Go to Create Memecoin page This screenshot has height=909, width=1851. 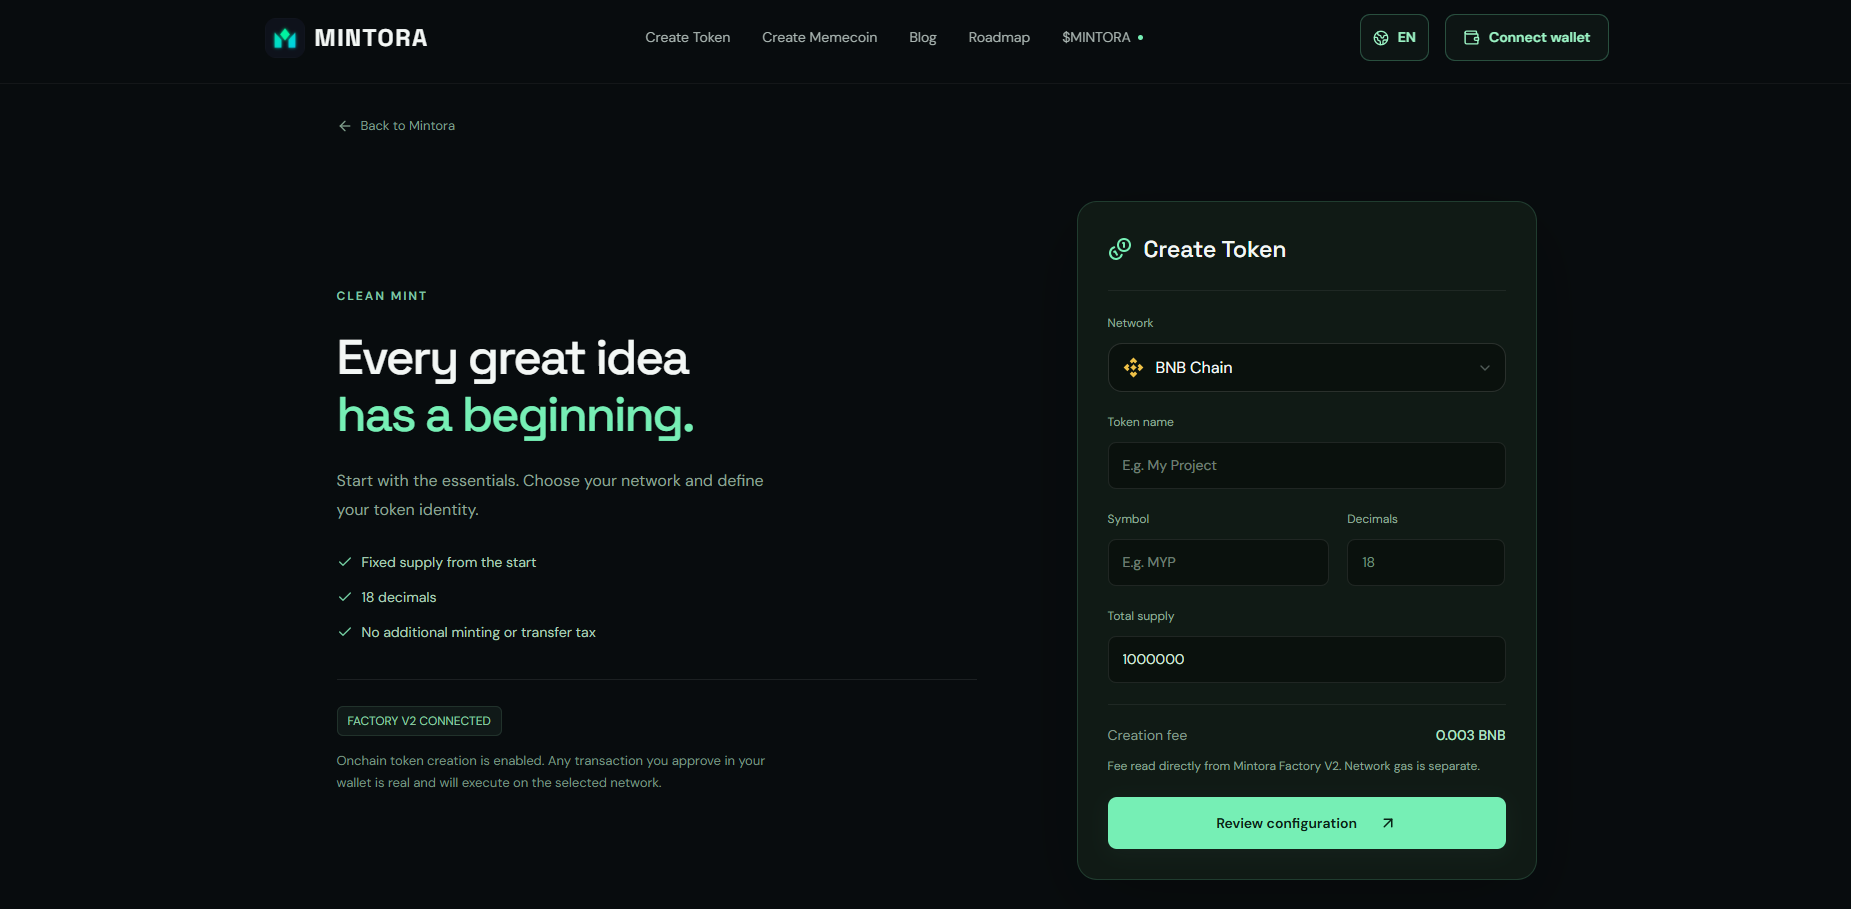(820, 38)
